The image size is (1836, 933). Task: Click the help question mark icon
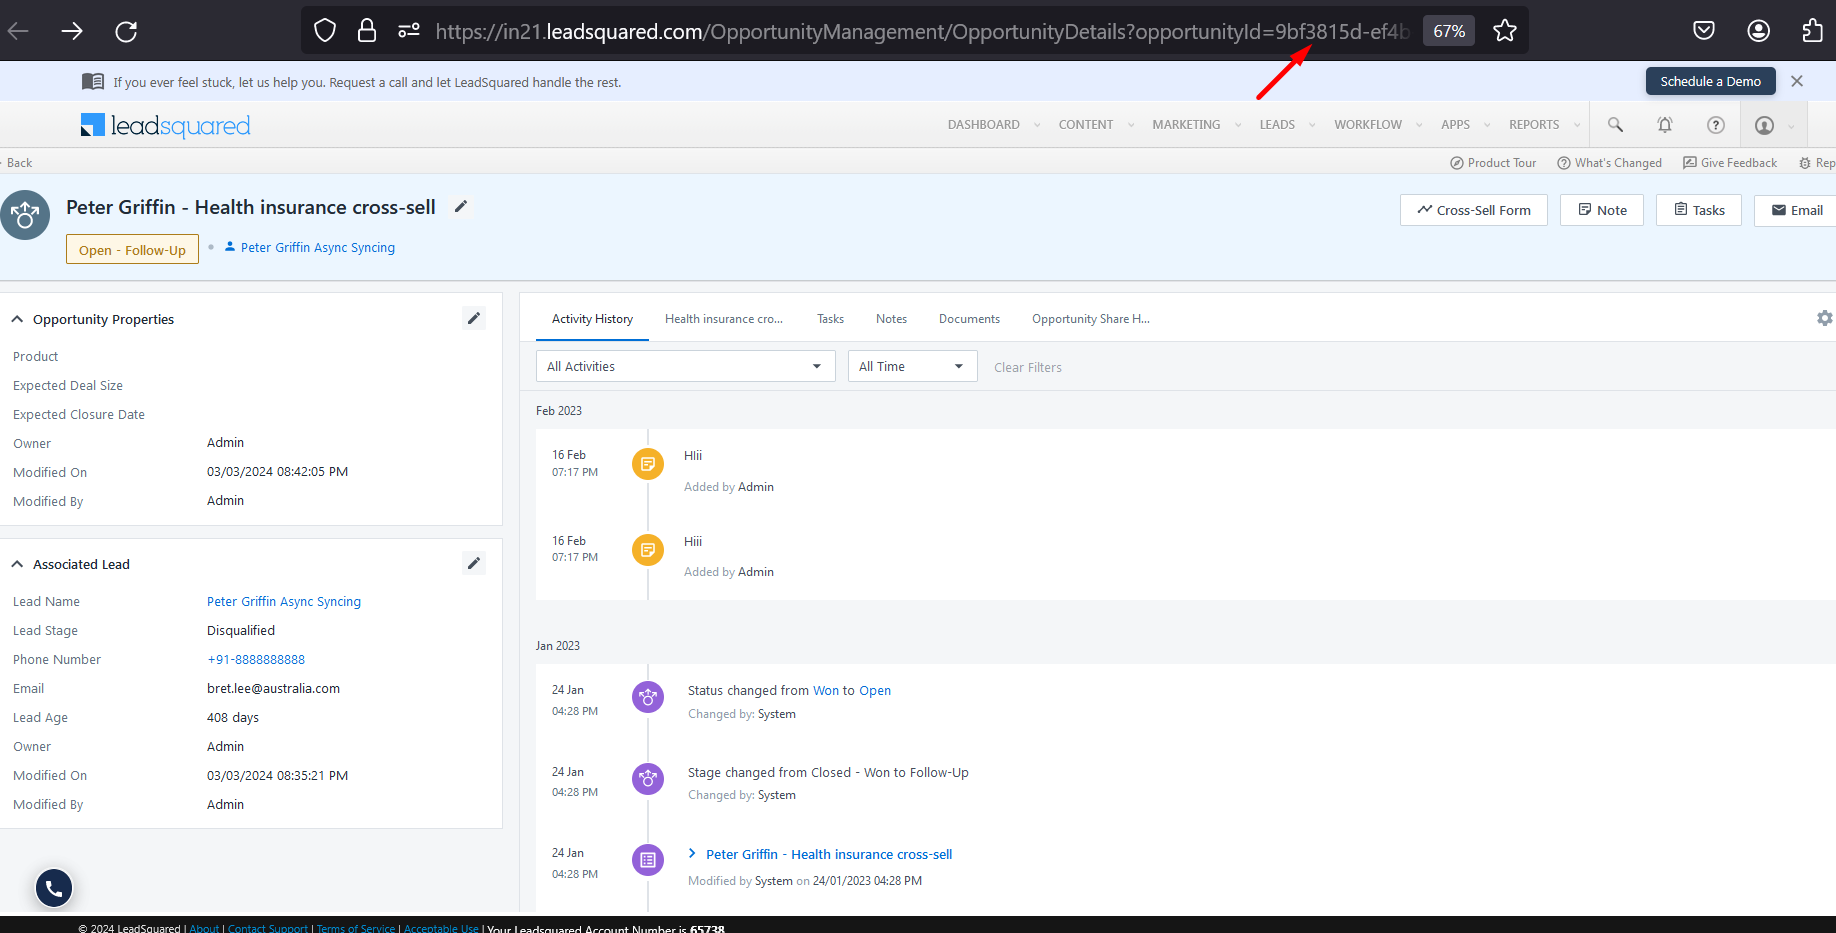click(x=1716, y=125)
